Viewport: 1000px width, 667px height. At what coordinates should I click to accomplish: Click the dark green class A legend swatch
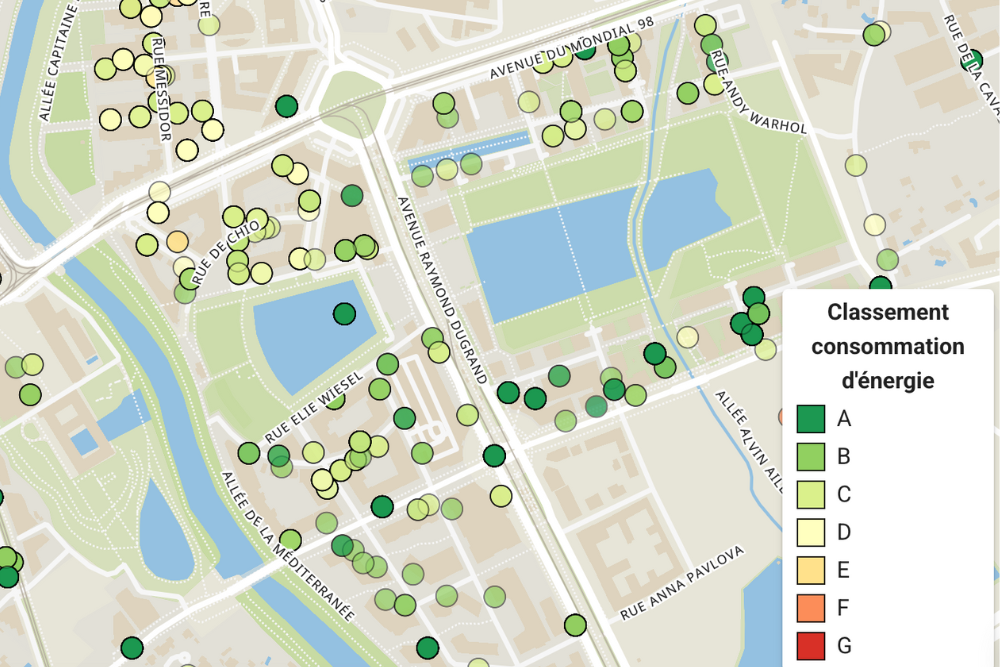click(811, 419)
